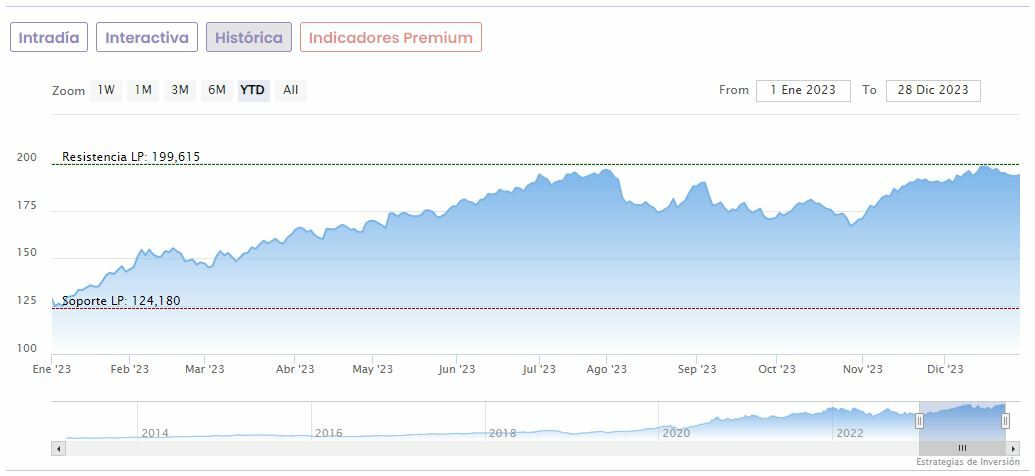Open the From date field

pyautogui.click(x=803, y=90)
